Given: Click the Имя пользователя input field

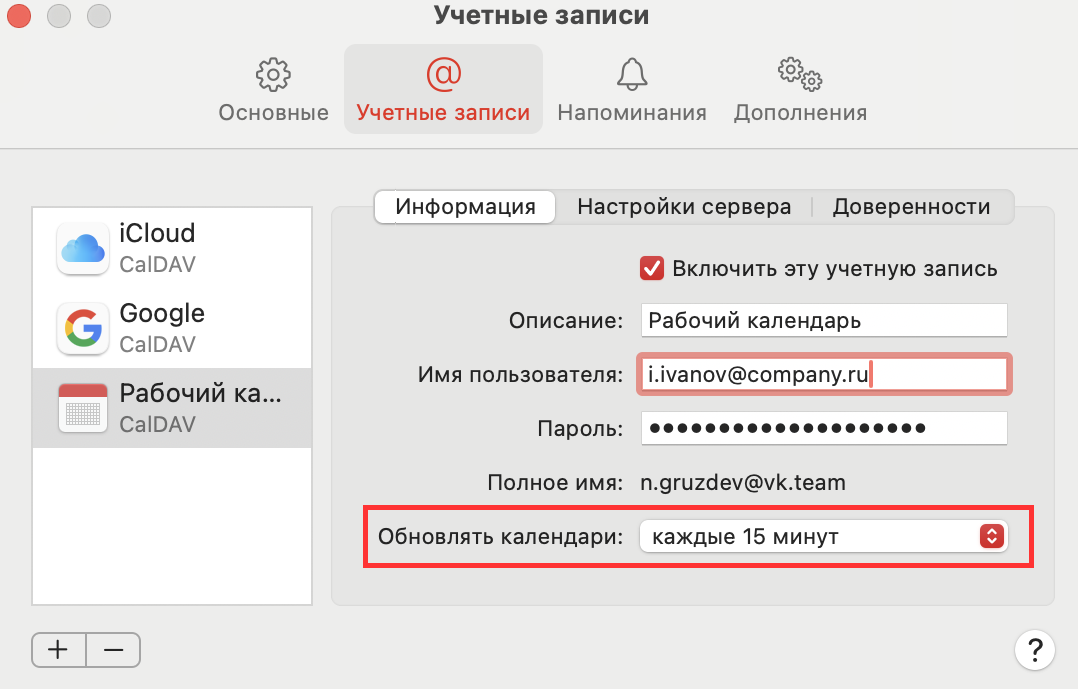Looking at the screenshot, I should point(823,374).
